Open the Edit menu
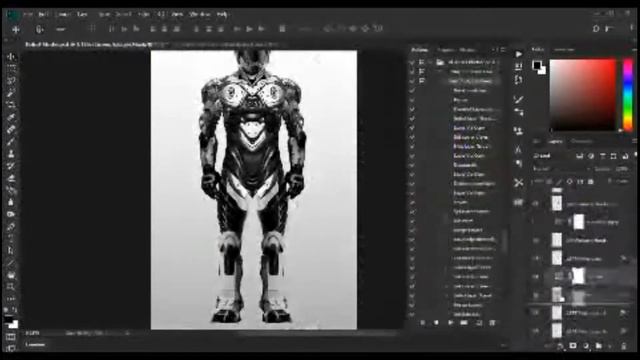 [x=43, y=14]
